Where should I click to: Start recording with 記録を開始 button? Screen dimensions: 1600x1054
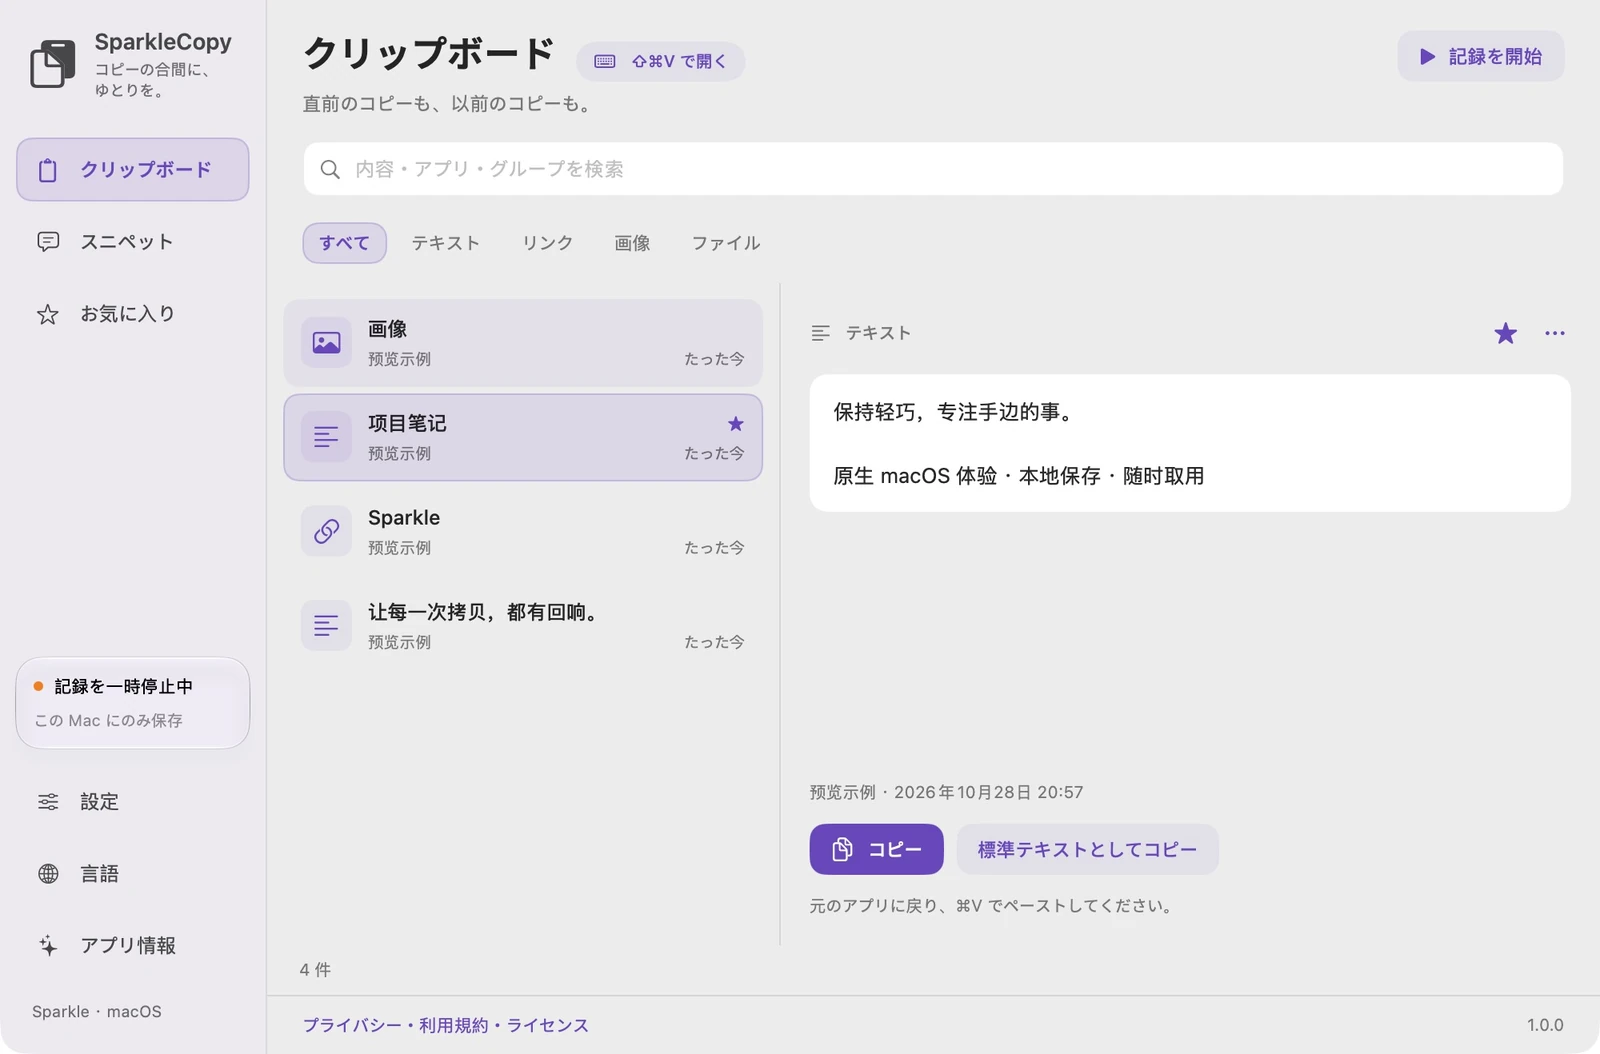point(1480,56)
